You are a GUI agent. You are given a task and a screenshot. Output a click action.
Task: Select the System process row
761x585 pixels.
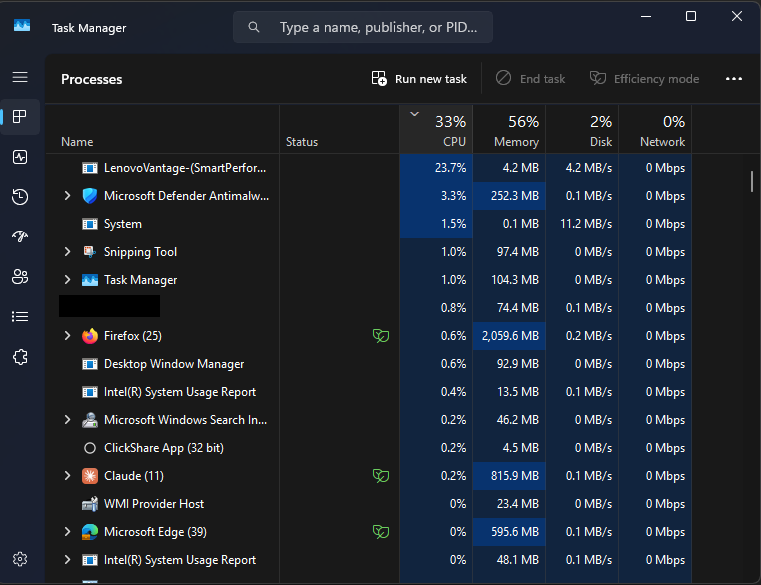[369, 224]
